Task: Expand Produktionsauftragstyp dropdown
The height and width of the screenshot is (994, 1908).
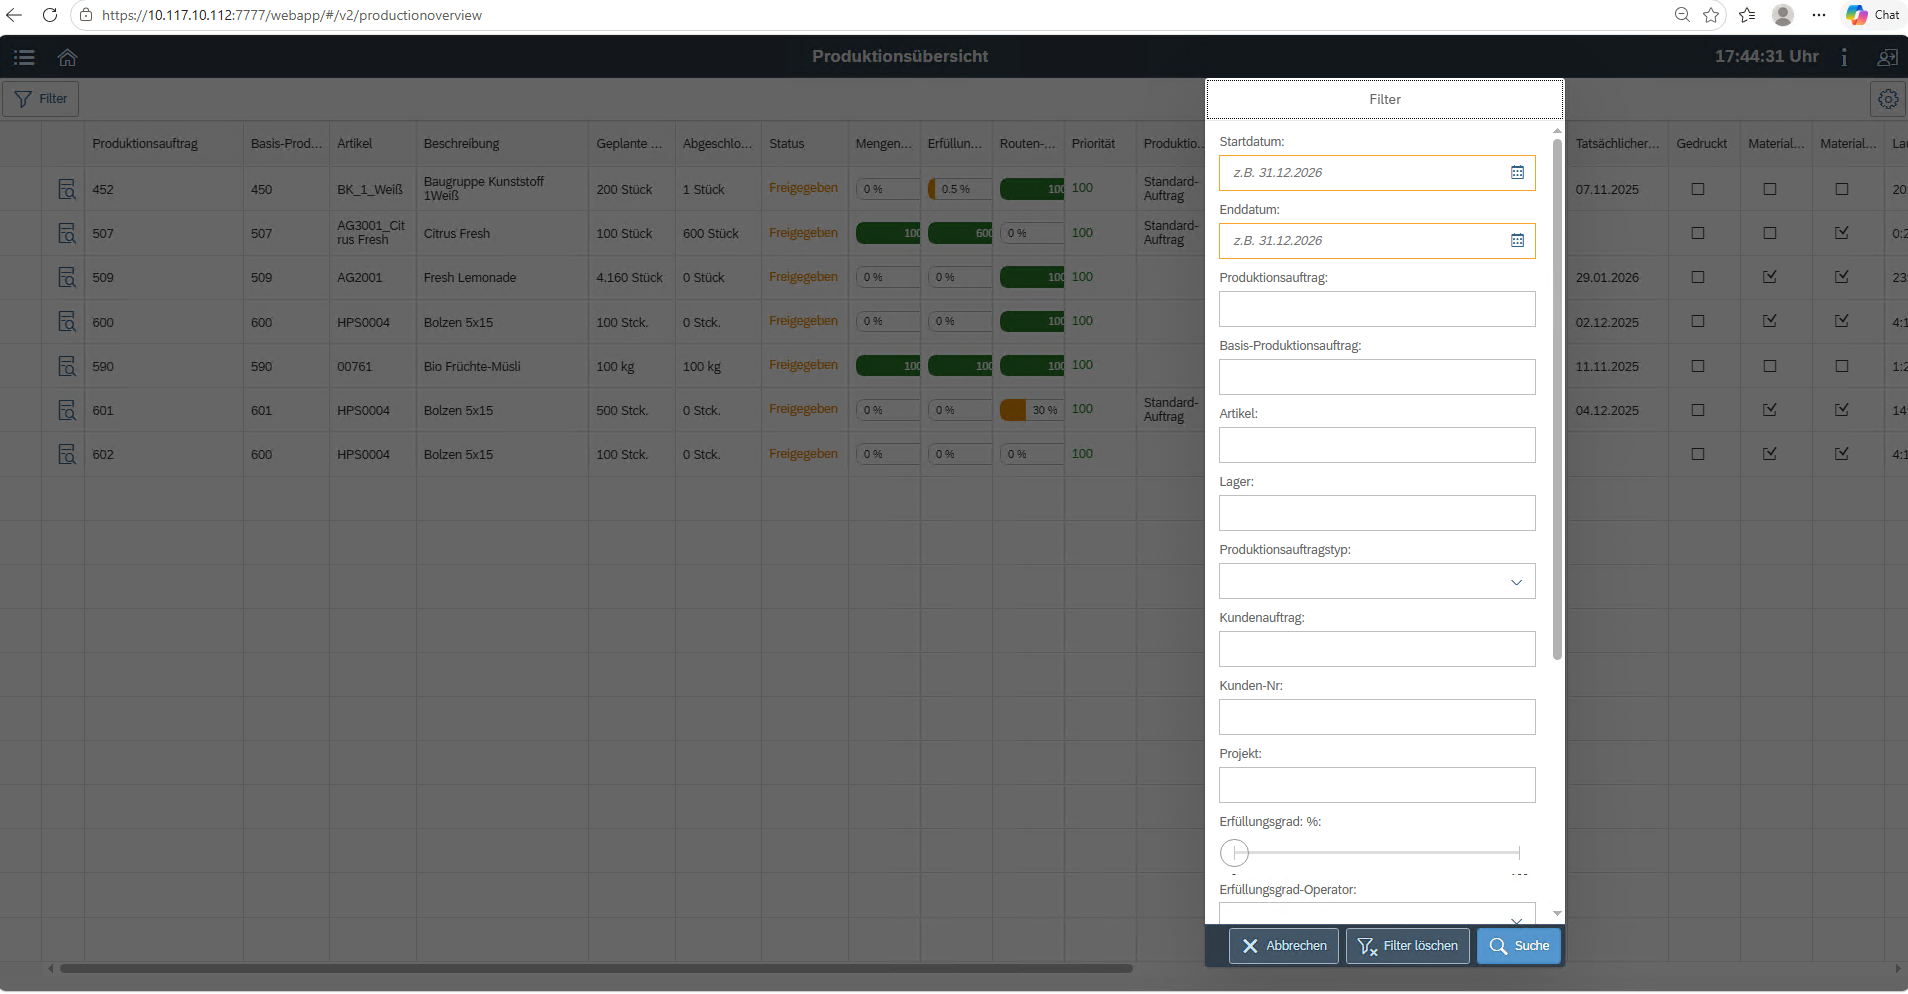Action: click(x=1516, y=582)
